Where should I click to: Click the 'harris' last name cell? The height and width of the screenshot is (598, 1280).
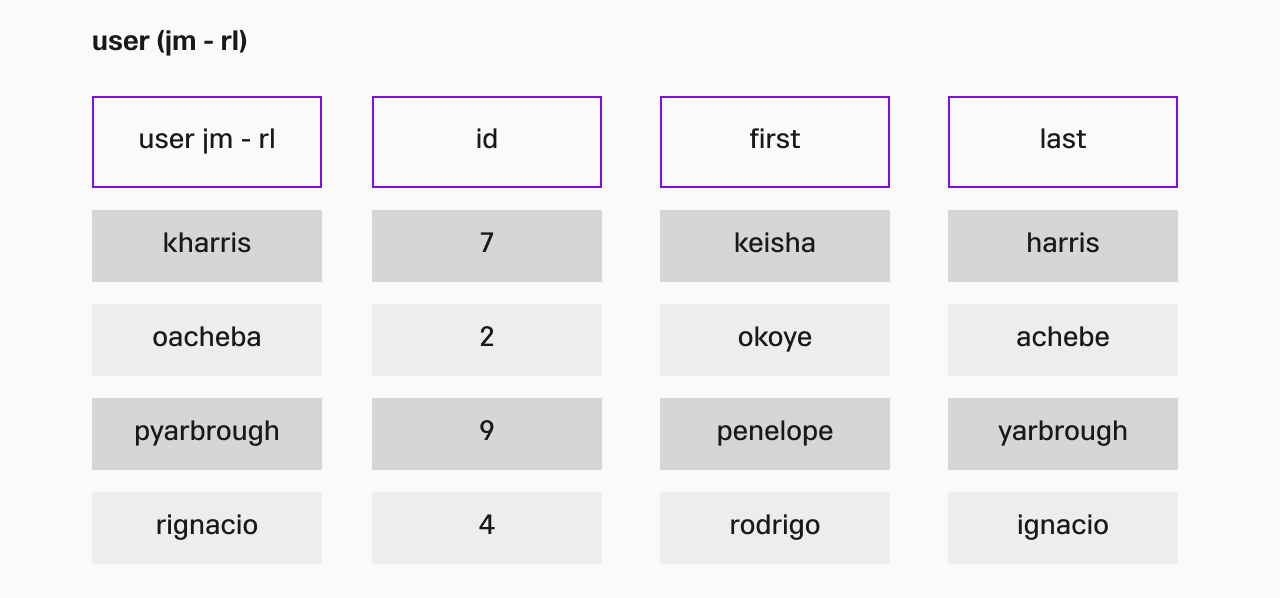click(1063, 246)
